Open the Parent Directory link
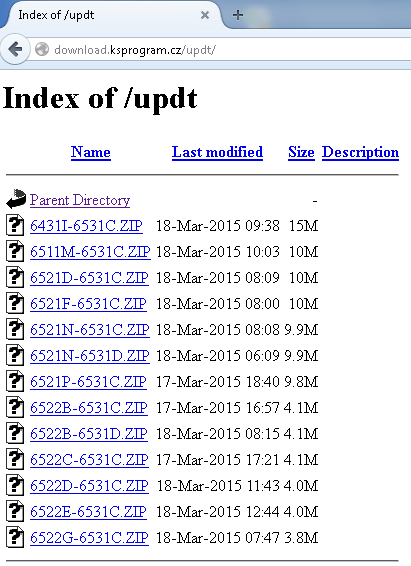411x566 pixels. (x=80, y=200)
